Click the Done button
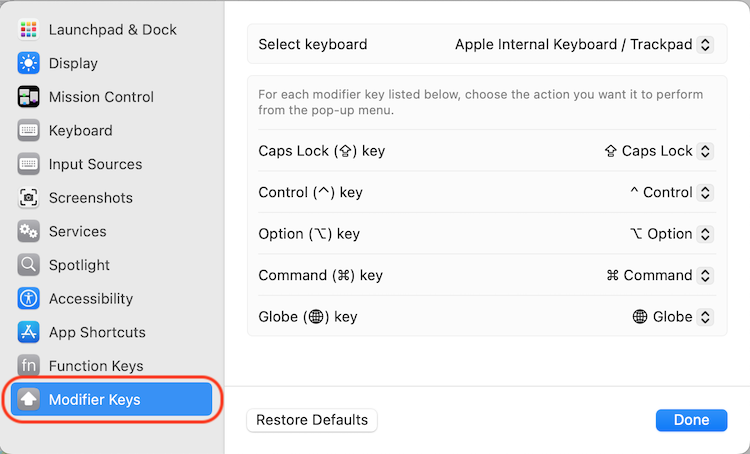Viewport: 750px width, 454px height. pos(691,420)
